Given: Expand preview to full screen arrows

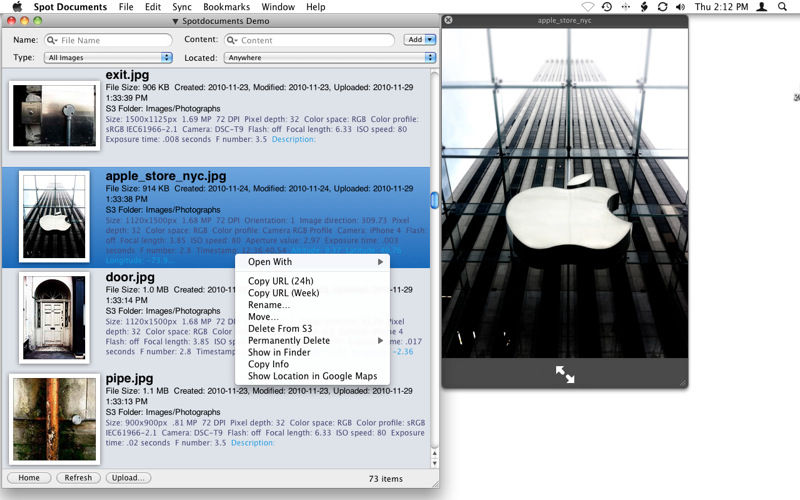Looking at the screenshot, I should (565, 374).
